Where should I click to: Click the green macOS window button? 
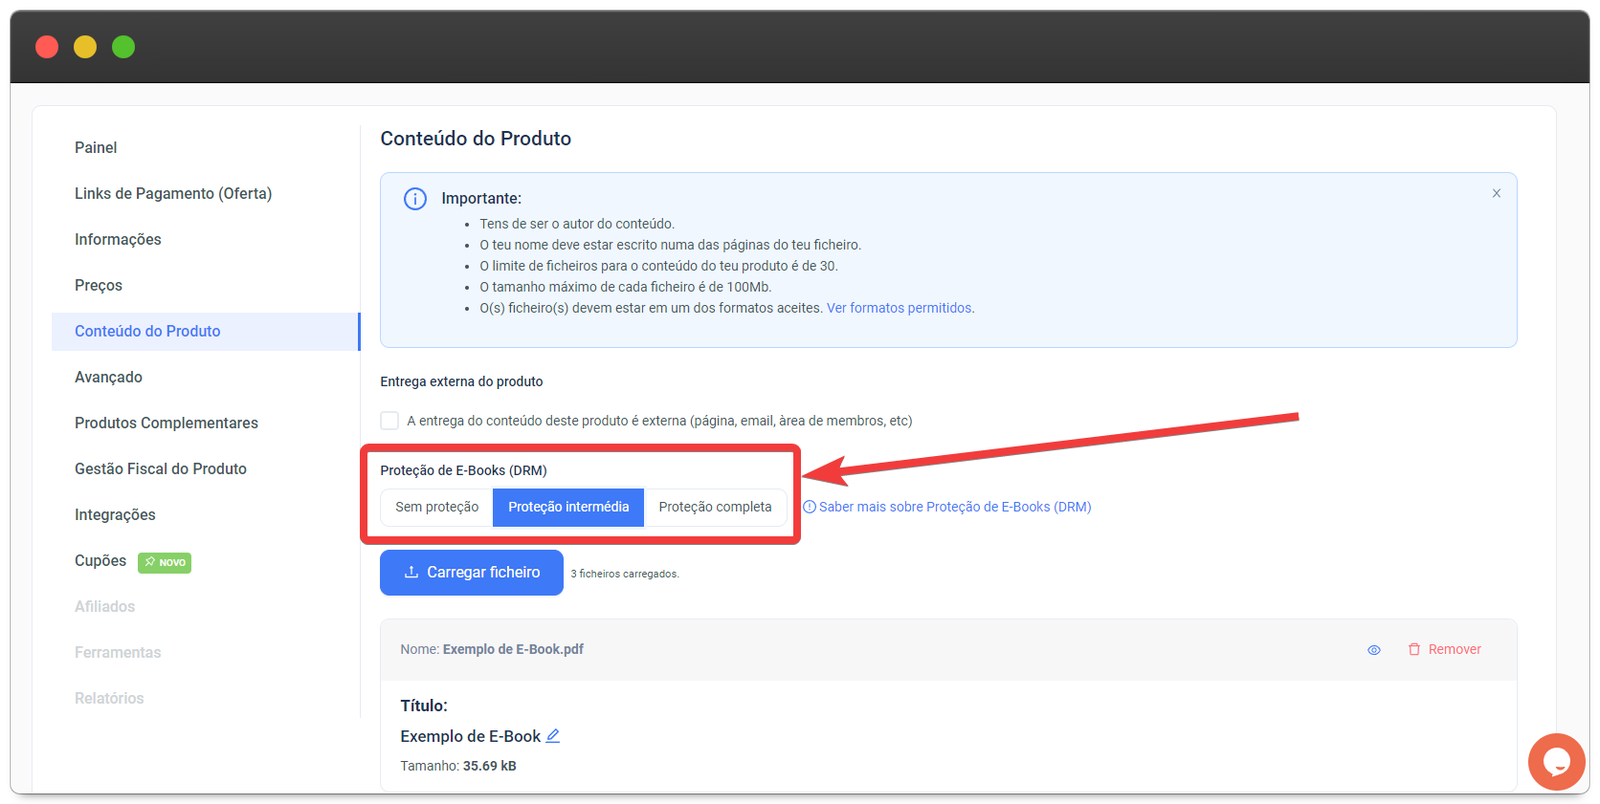[123, 47]
